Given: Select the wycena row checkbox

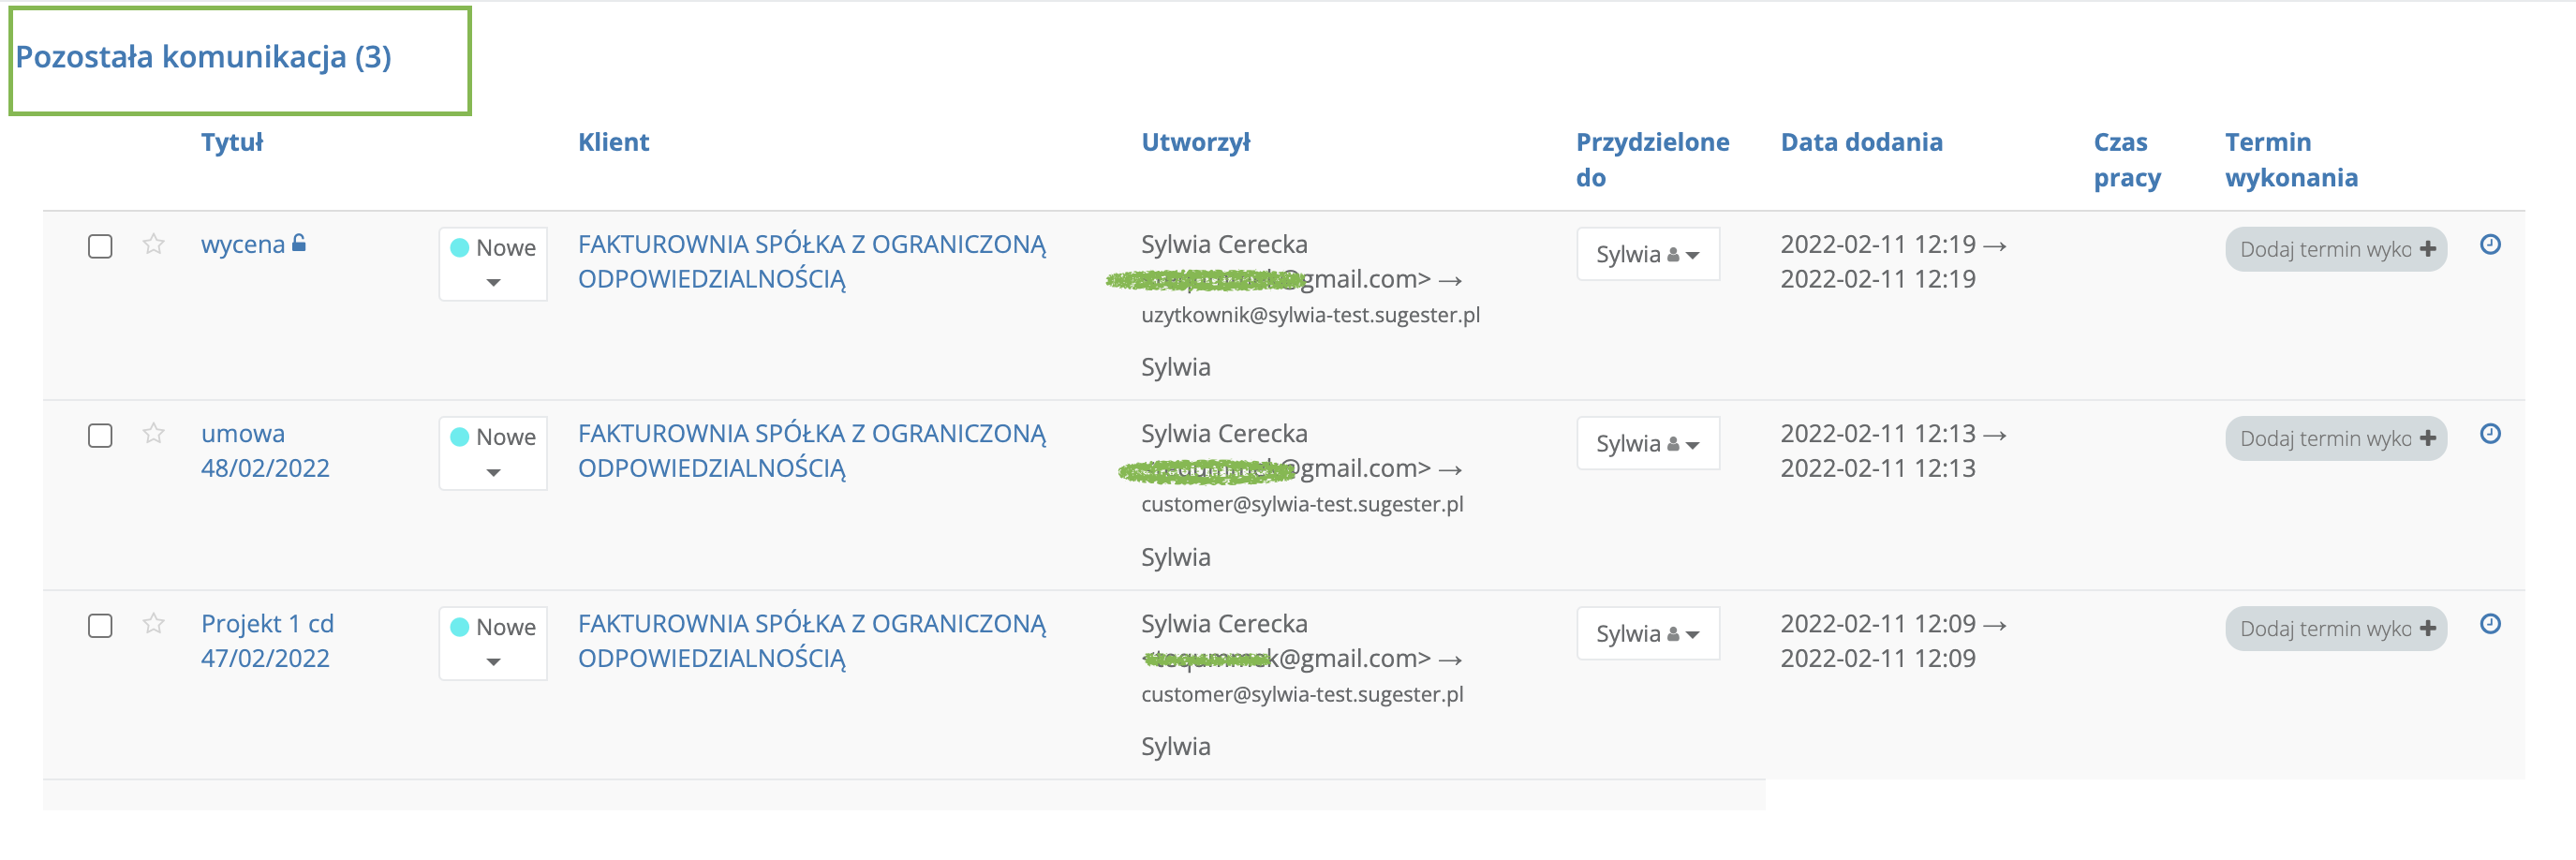Looking at the screenshot, I should 100,246.
